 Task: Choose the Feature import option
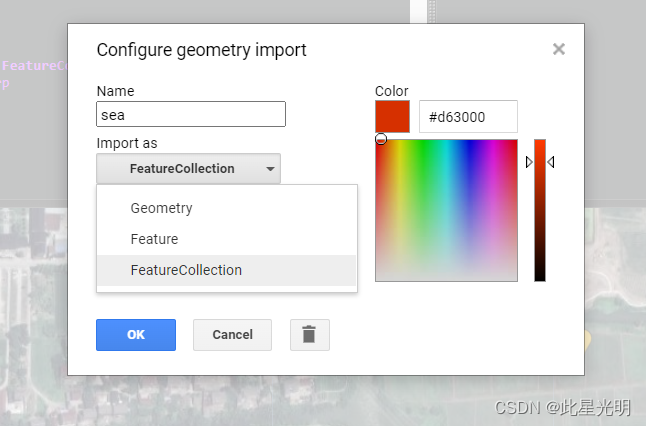click(x=154, y=239)
